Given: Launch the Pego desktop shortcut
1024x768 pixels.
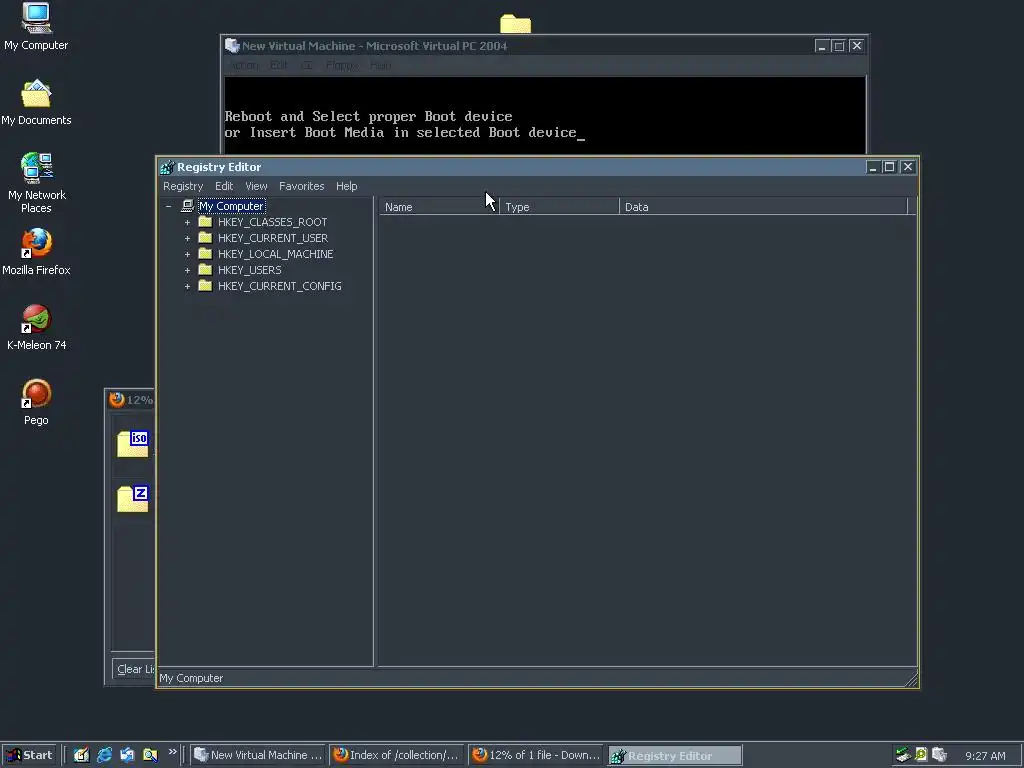Looking at the screenshot, I should (x=36, y=402).
